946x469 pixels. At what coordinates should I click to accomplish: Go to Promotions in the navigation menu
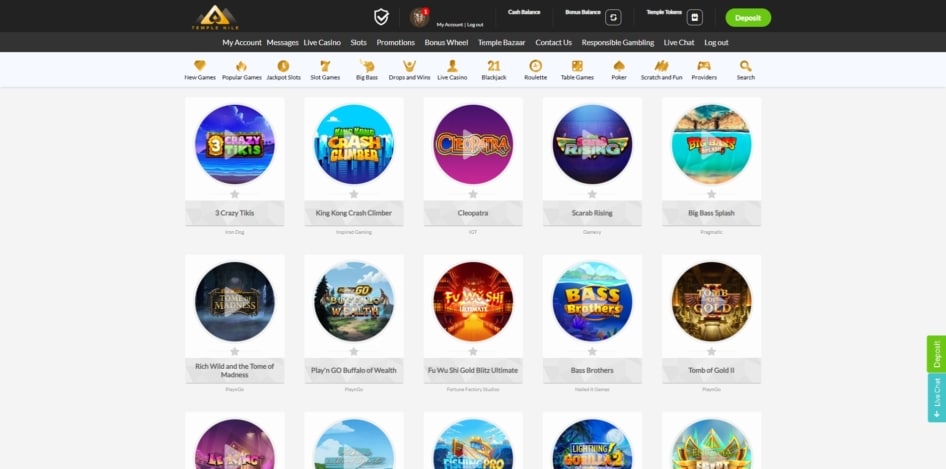click(x=395, y=43)
